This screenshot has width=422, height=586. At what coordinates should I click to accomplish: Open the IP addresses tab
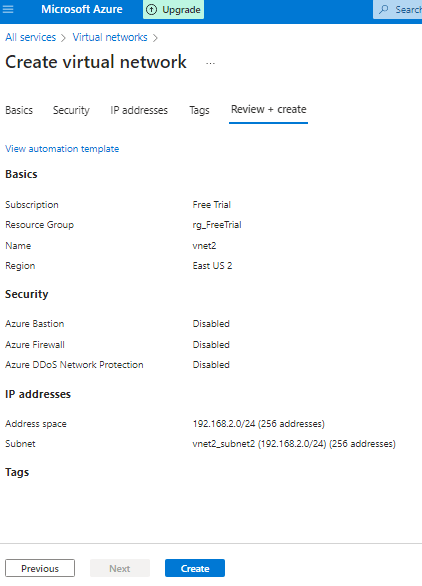coord(139,110)
